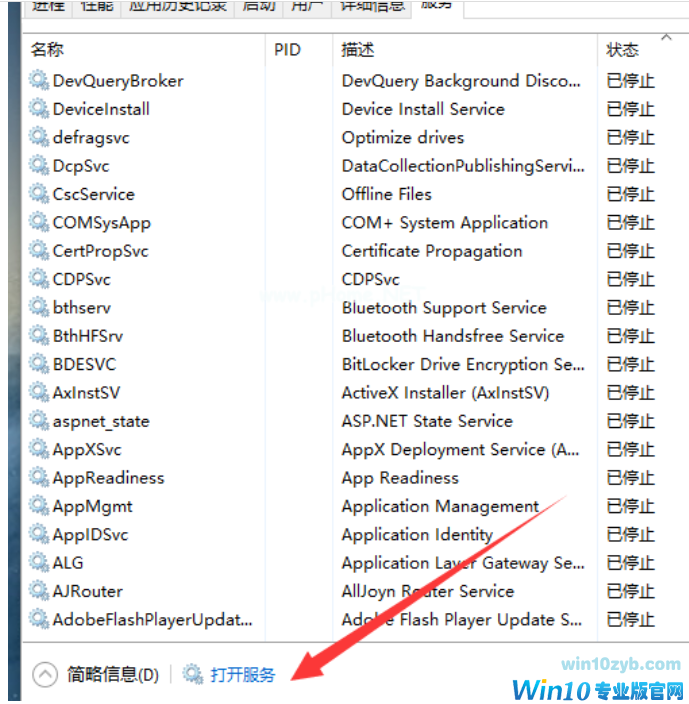Select the defragsvc row name
The width and height of the screenshot is (689, 704).
click(91, 138)
